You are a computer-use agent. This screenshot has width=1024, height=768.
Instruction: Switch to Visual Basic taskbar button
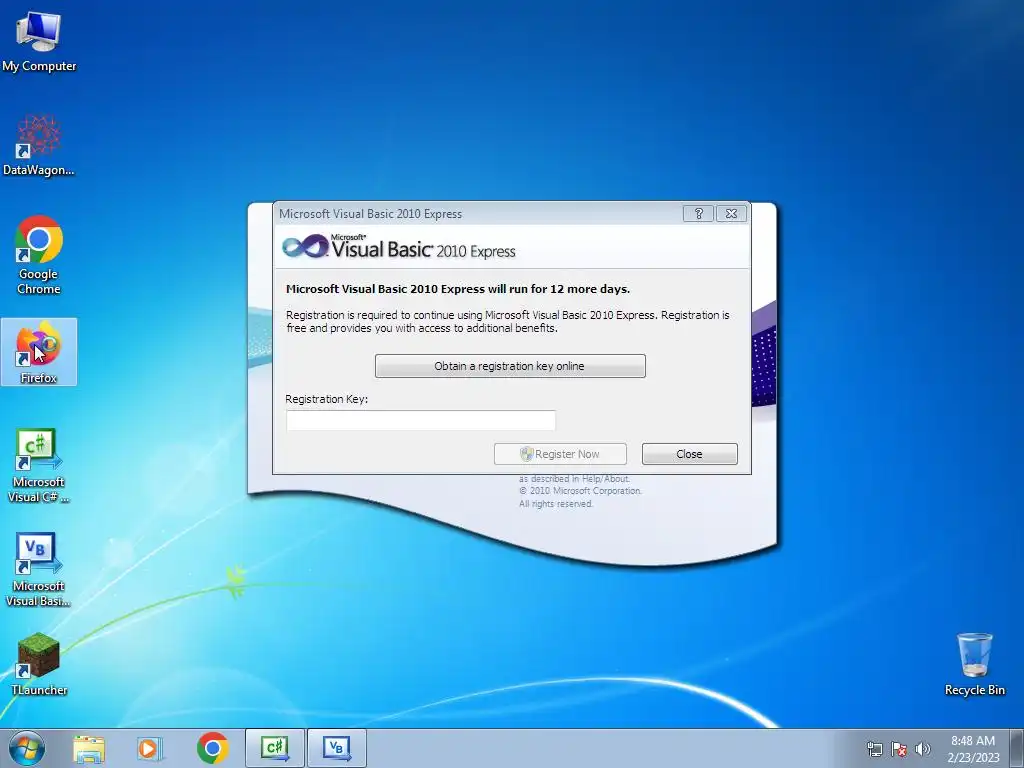[x=337, y=748]
